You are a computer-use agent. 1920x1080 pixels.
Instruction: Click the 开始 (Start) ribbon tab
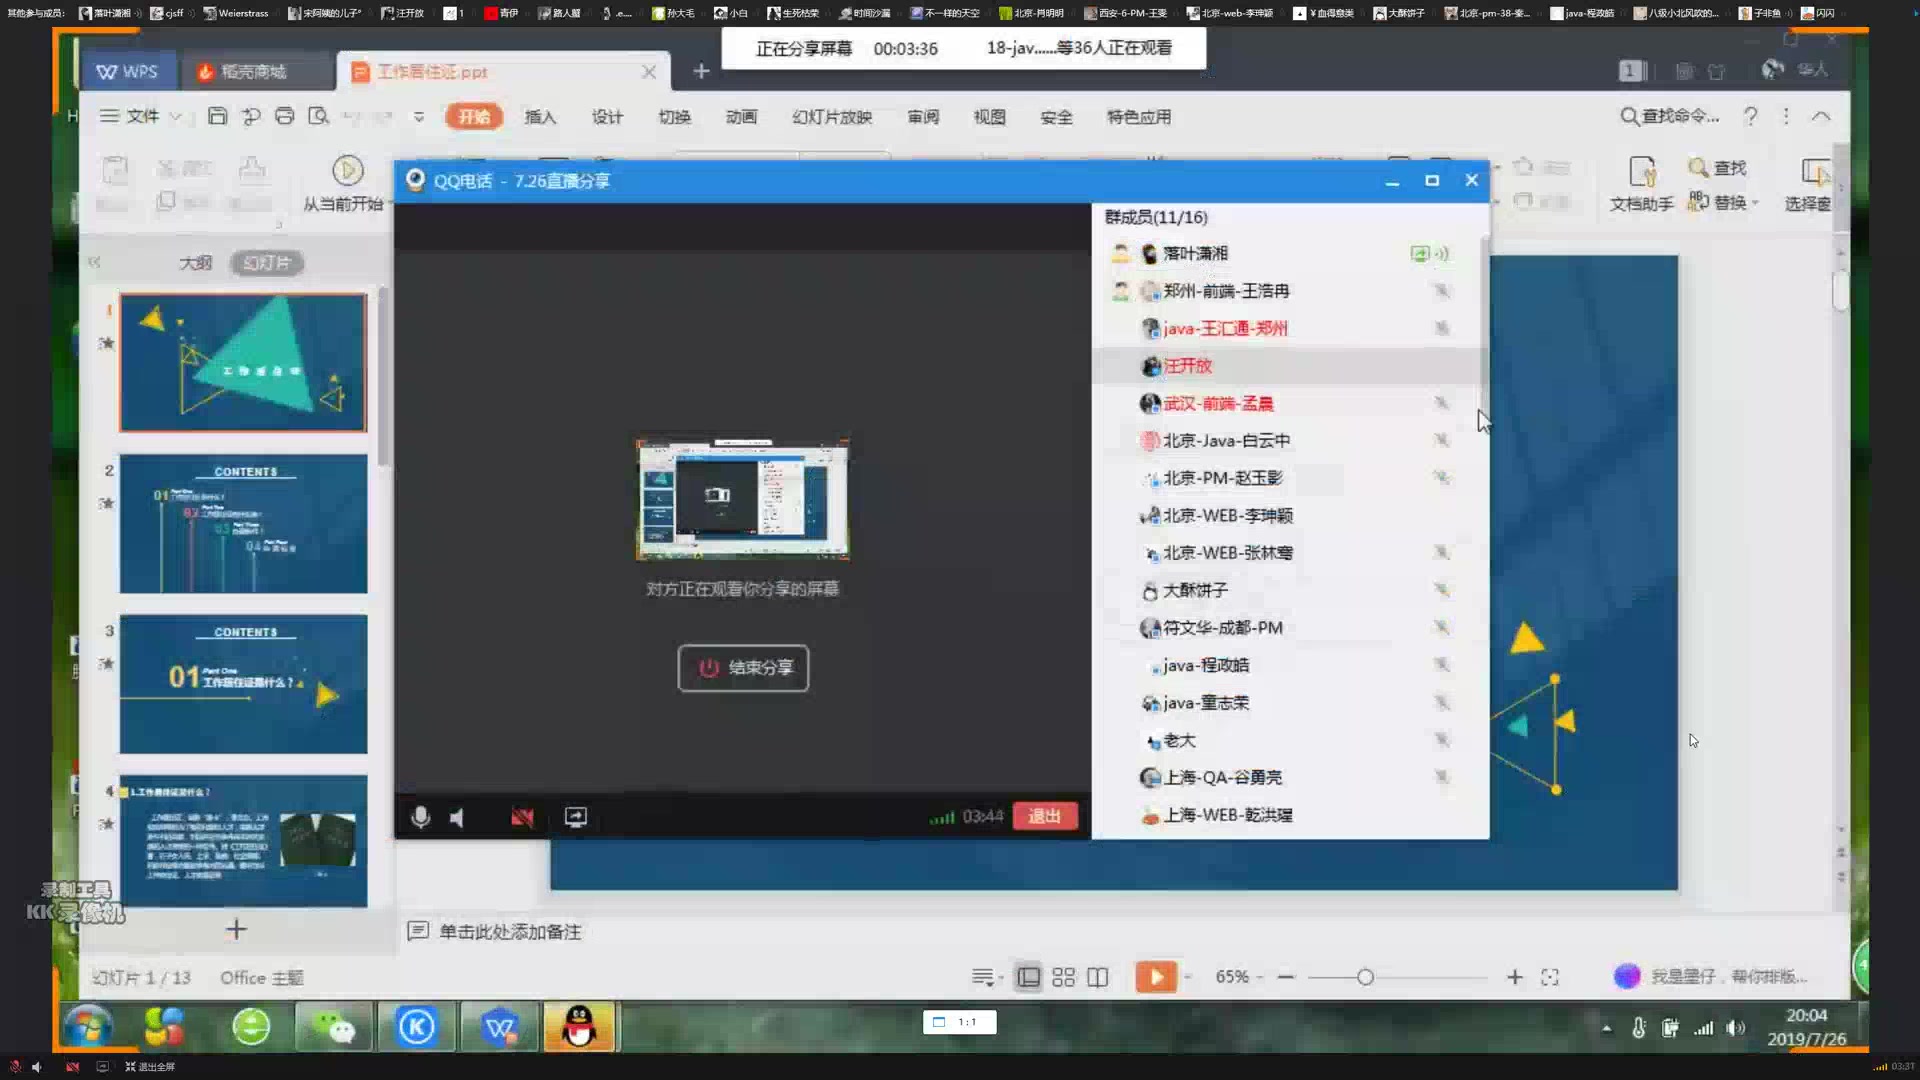(473, 116)
